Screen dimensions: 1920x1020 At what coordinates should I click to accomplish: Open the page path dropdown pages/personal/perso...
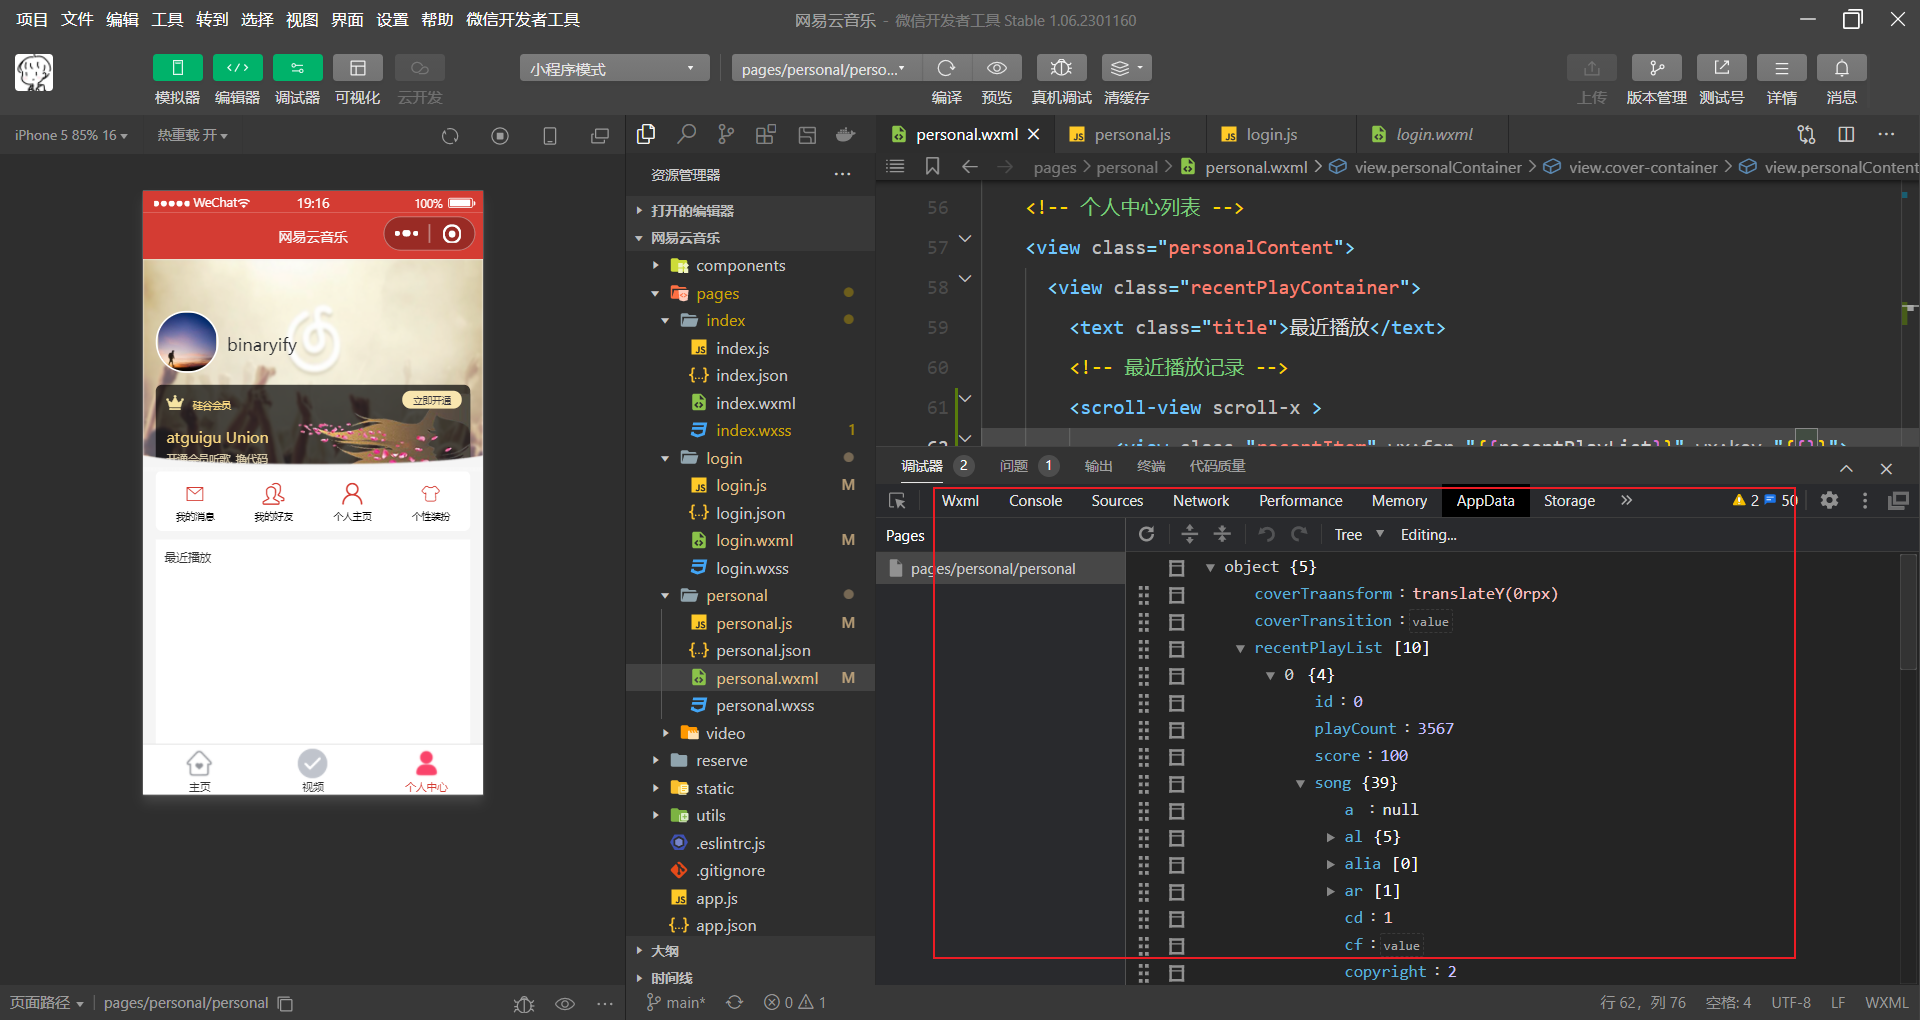(826, 68)
